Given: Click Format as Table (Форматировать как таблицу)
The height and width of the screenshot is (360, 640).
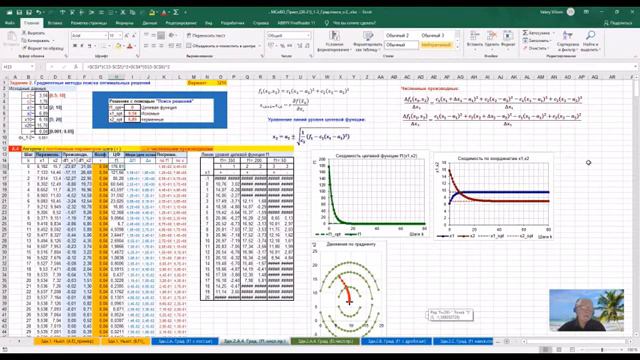Looking at the screenshot, I should (368, 41).
